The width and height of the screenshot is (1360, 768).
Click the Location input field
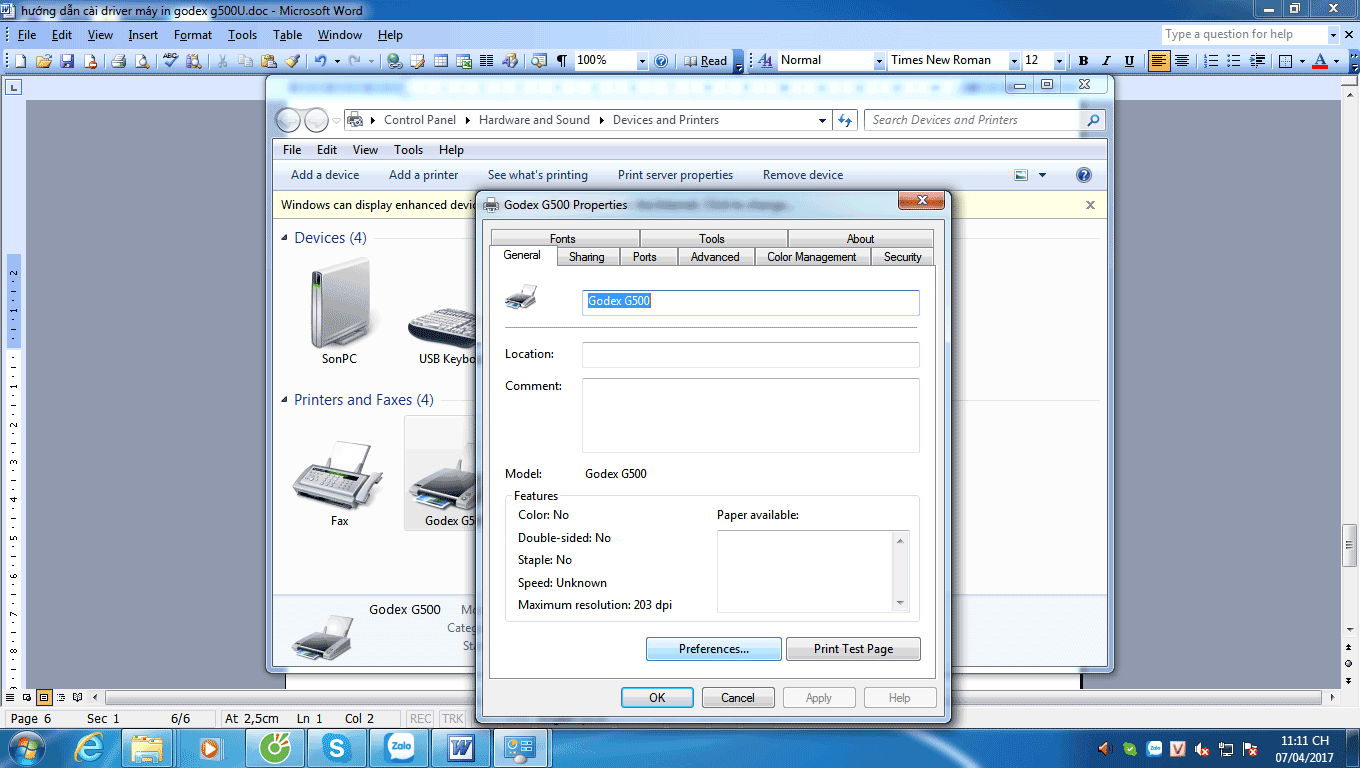pyautogui.click(x=750, y=354)
